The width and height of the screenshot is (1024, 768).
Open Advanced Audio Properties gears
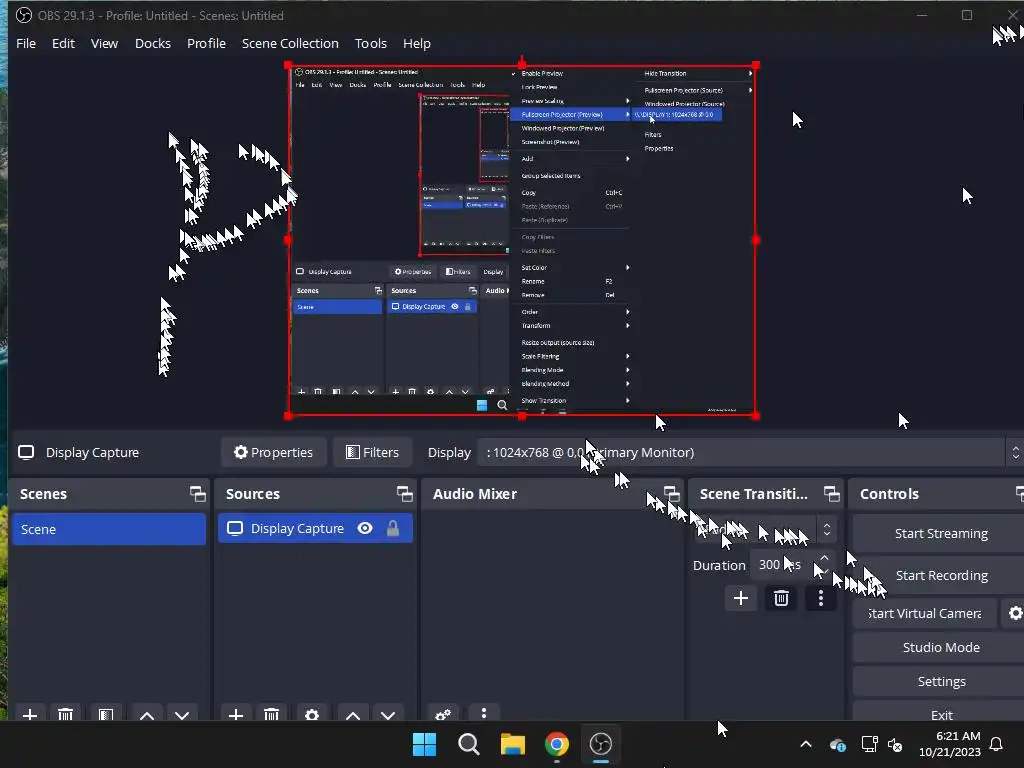[x=443, y=714]
